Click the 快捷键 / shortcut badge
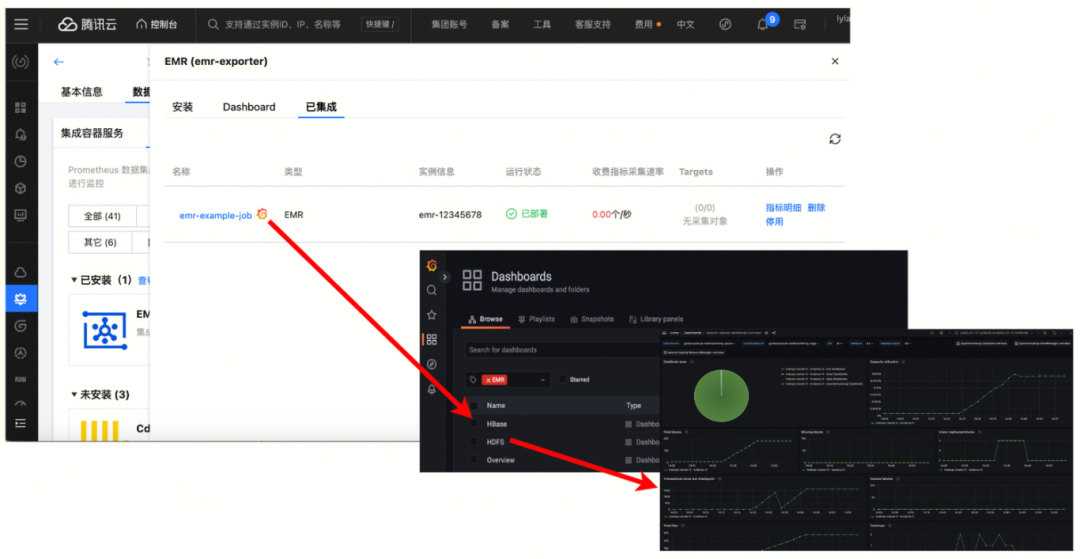Image resolution: width=1080 pixels, height=559 pixels. pos(380,24)
